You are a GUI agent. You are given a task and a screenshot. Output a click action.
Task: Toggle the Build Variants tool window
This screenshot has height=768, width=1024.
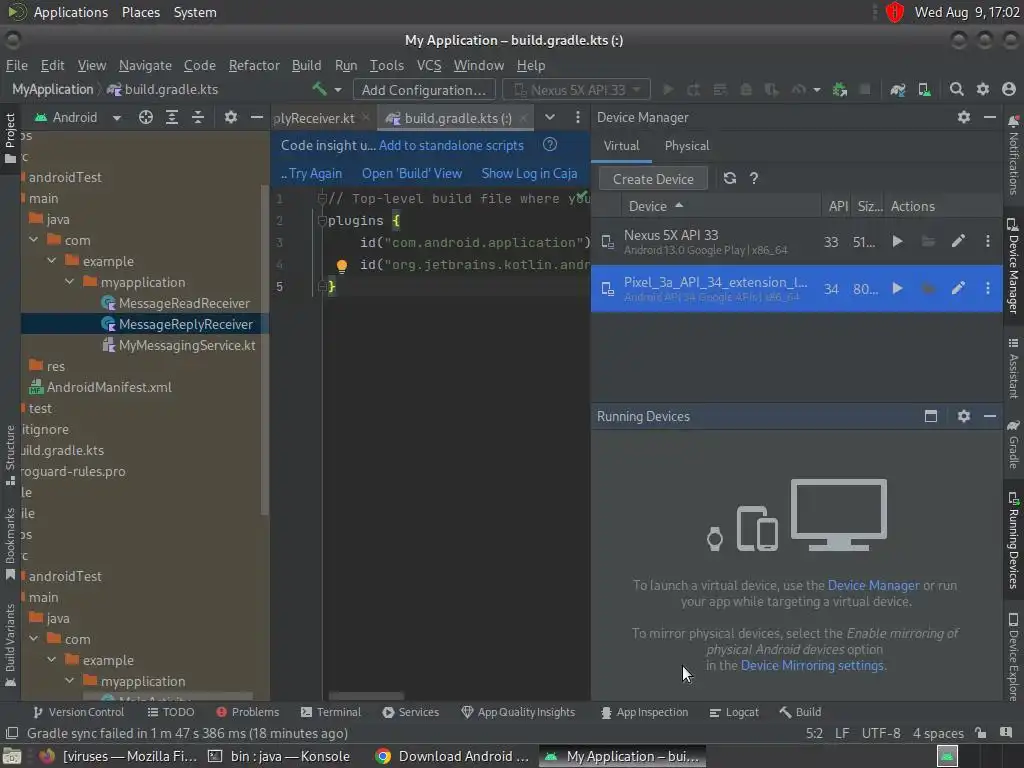click(10, 645)
